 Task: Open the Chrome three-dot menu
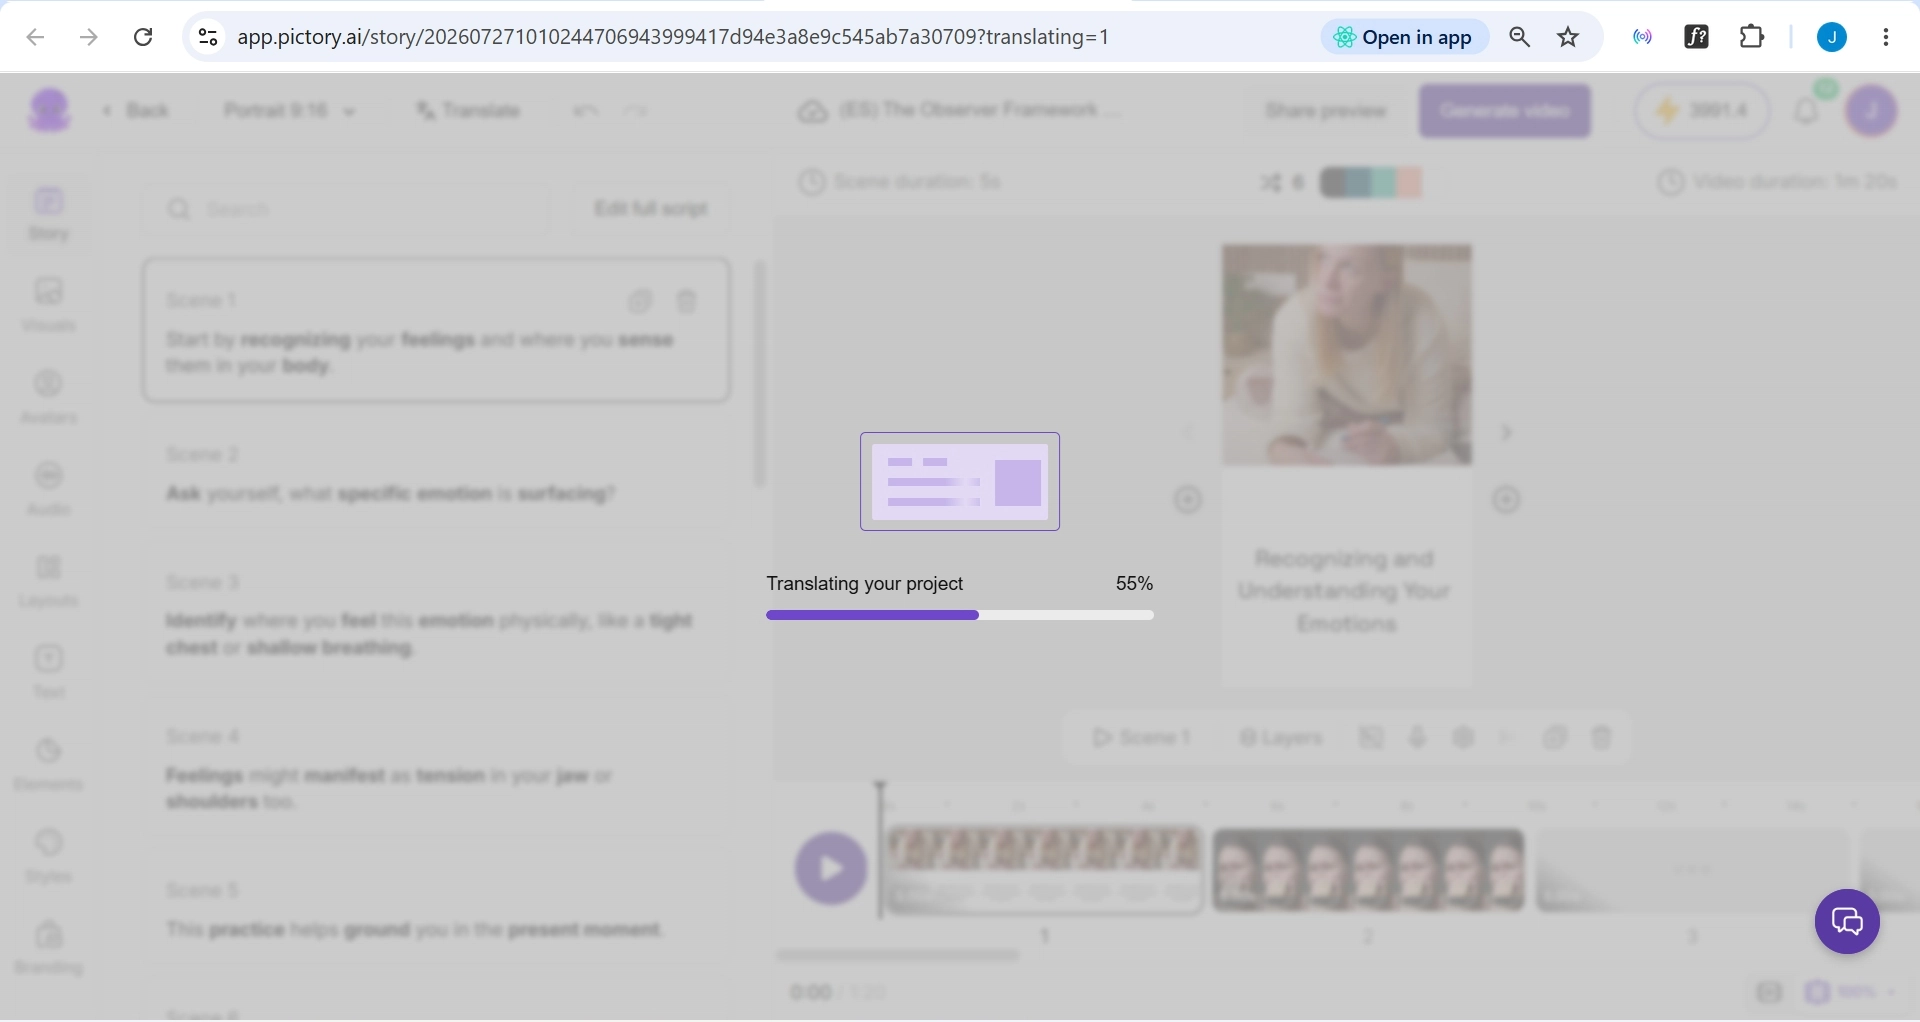[1886, 37]
